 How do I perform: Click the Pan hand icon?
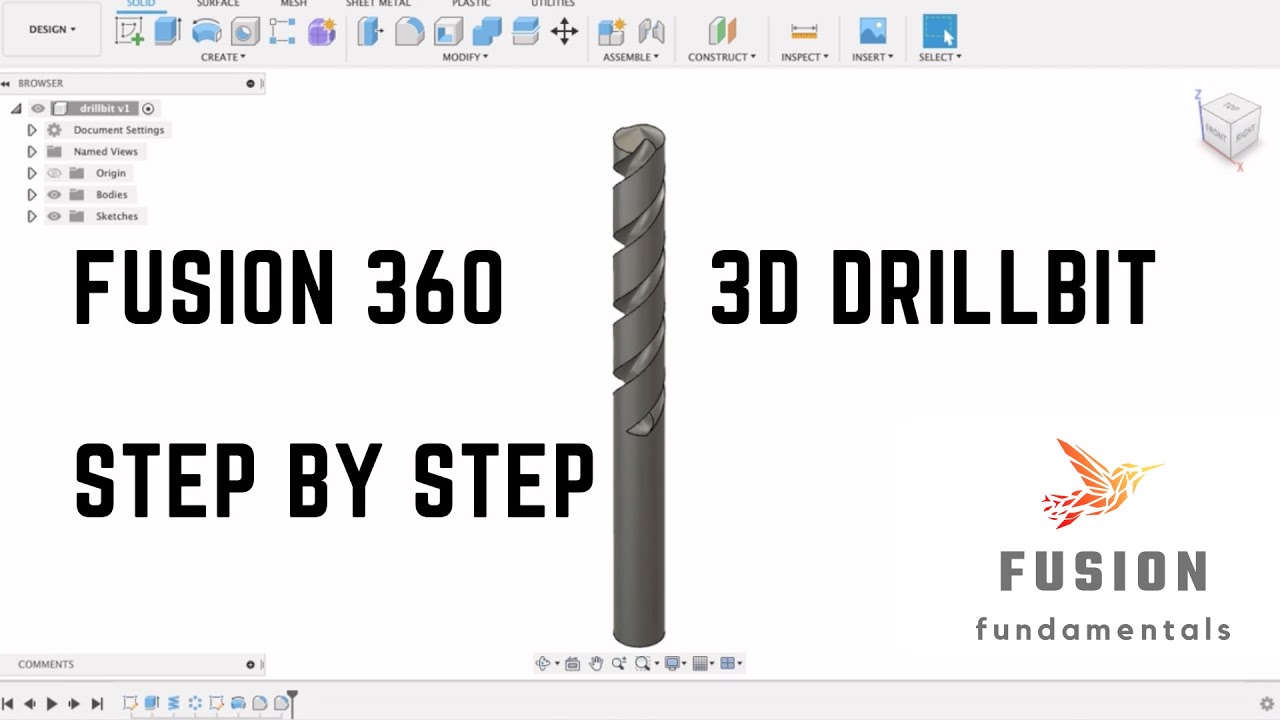[596, 663]
